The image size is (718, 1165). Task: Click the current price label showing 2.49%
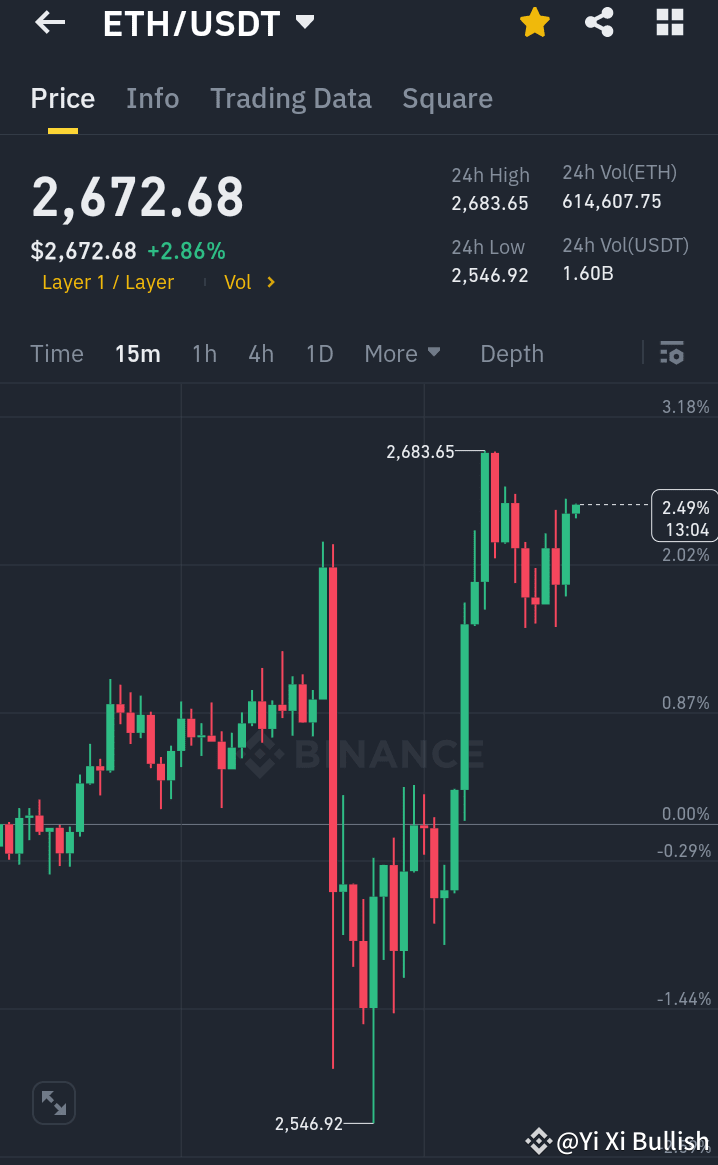684,515
